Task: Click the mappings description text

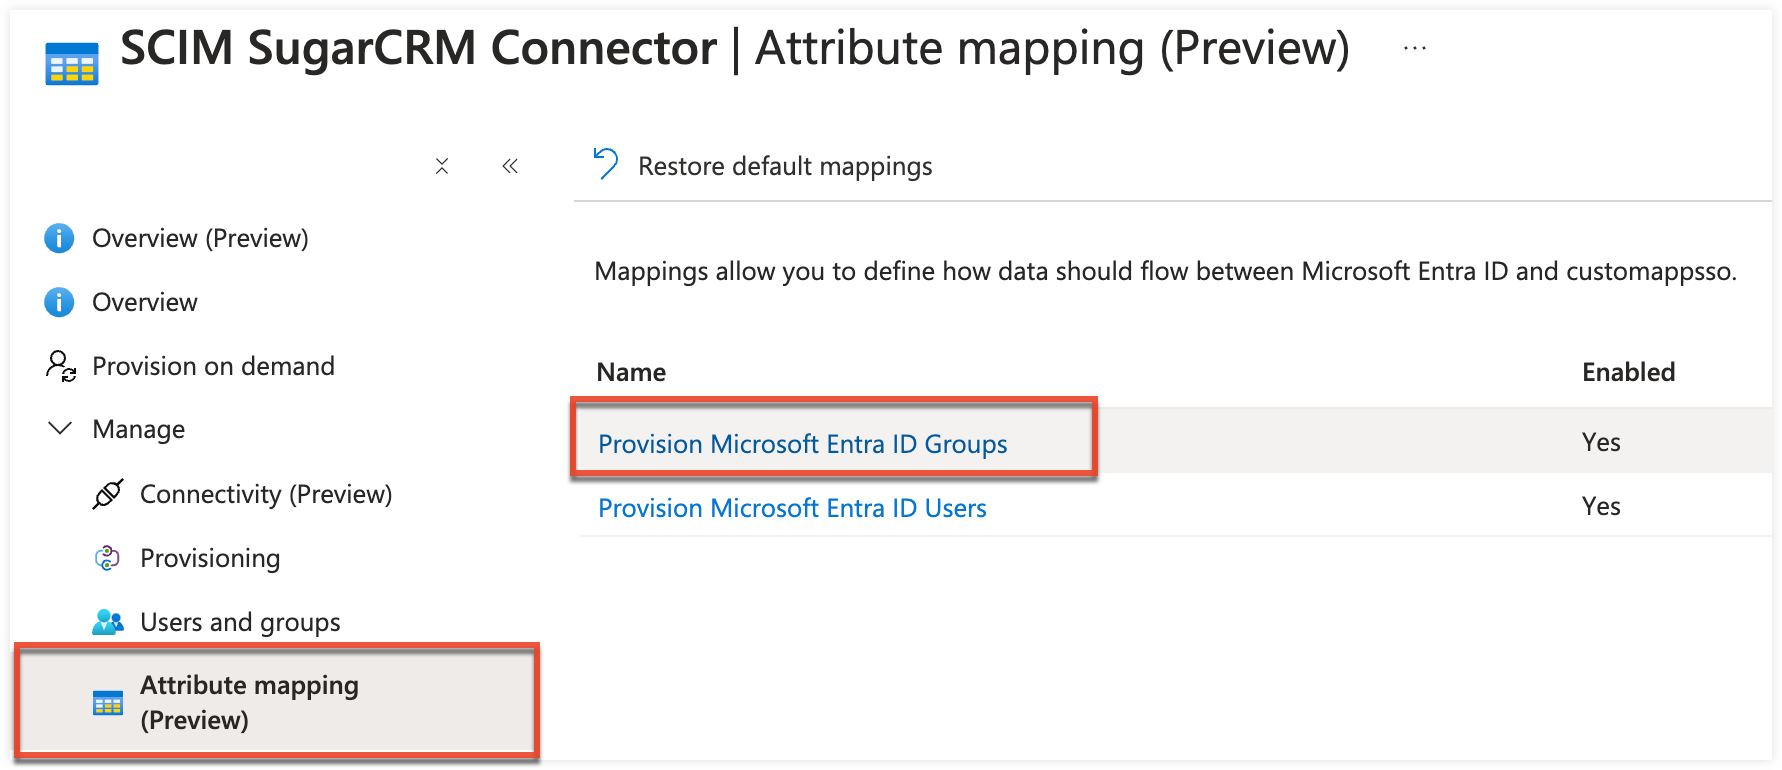Action: tap(1165, 271)
